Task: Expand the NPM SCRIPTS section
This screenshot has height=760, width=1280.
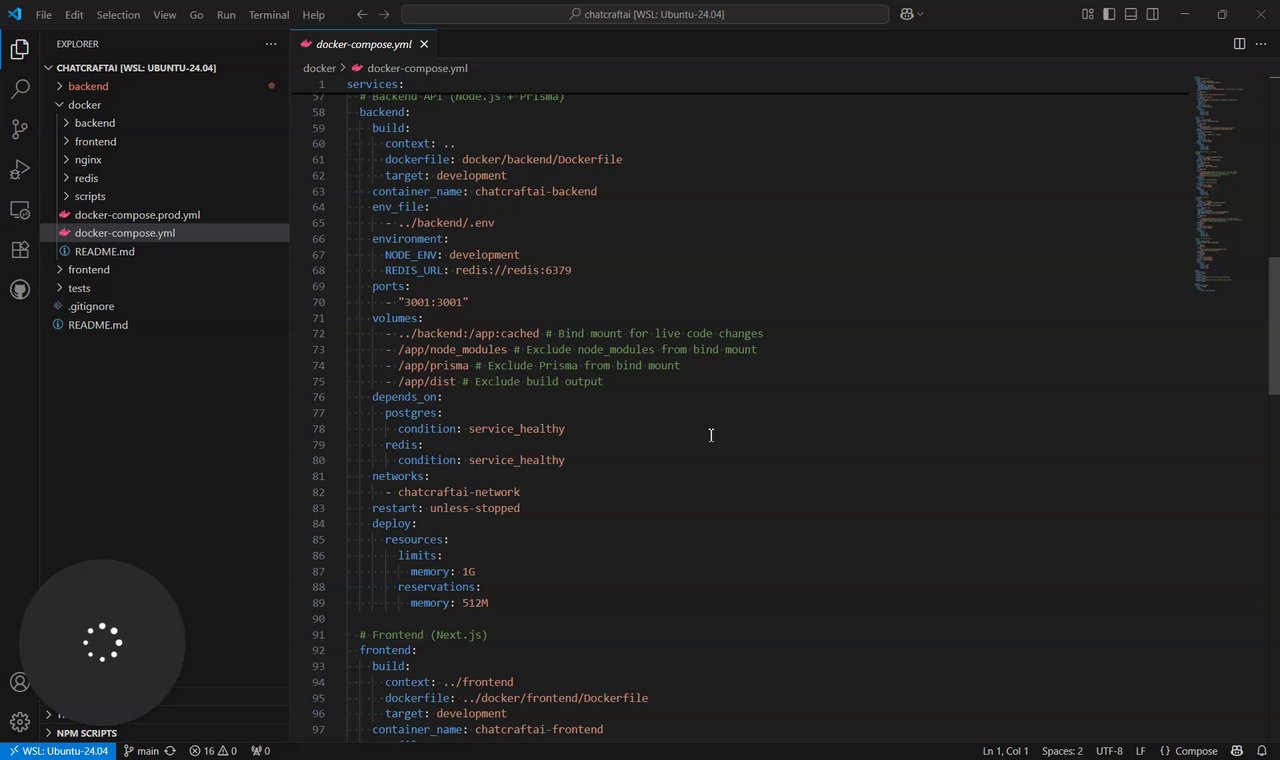Action: [86, 733]
